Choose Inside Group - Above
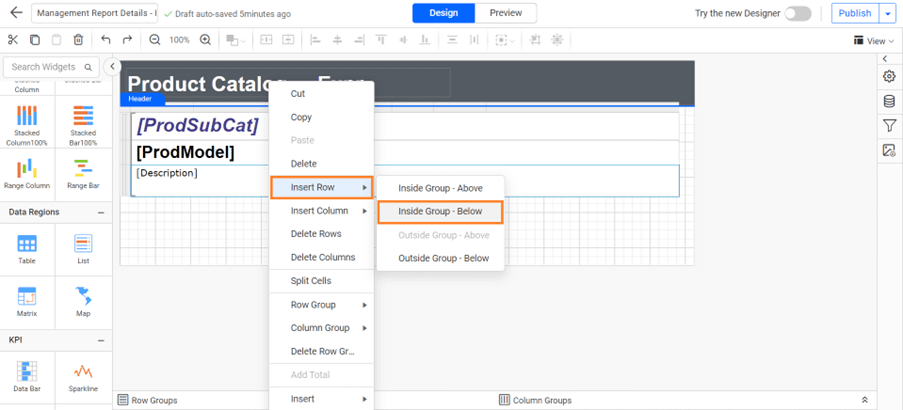The width and height of the screenshot is (903, 410). click(441, 188)
